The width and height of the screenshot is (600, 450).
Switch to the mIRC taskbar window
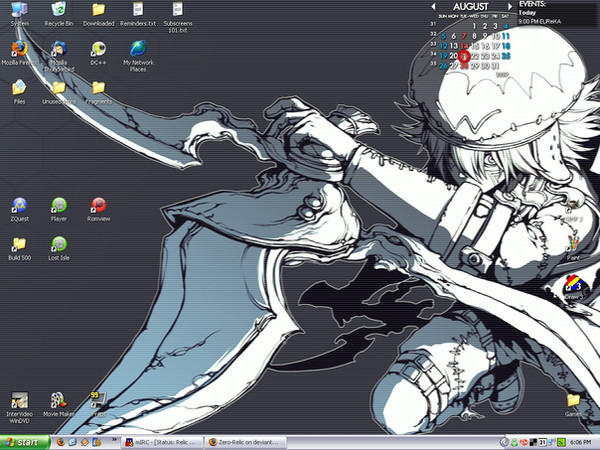coord(161,441)
